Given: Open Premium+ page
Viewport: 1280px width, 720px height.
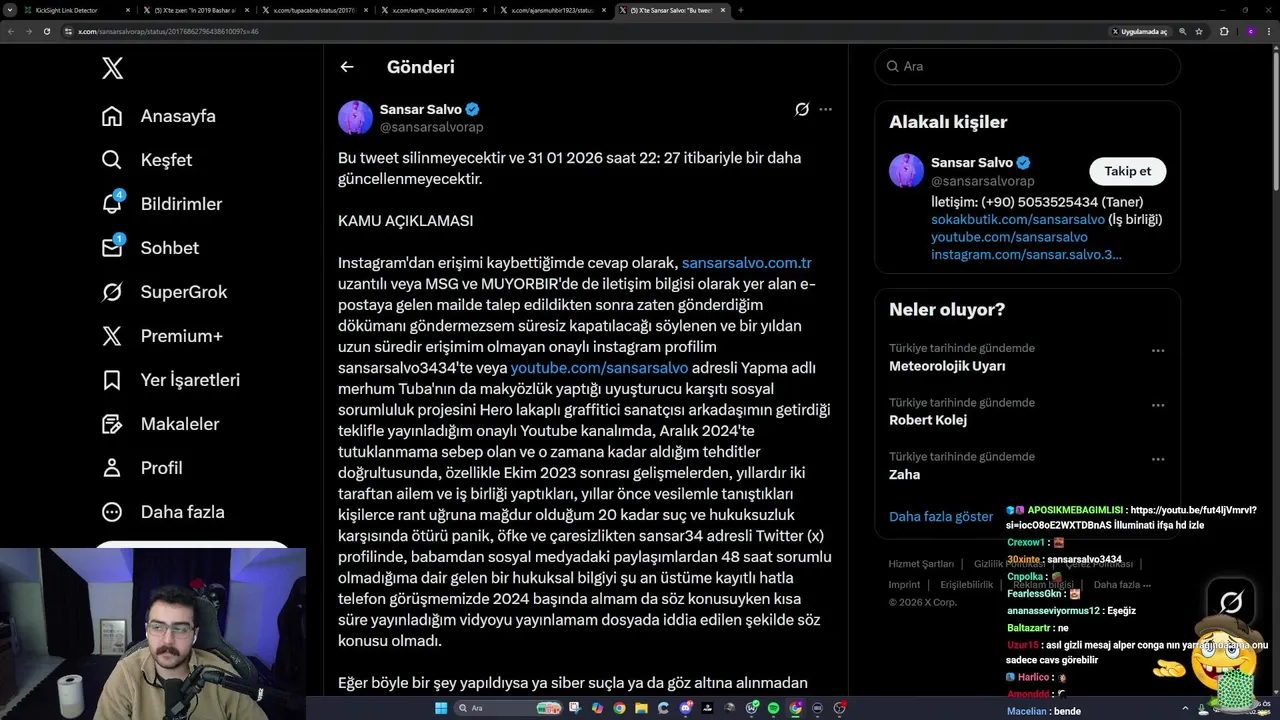Looking at the screenshot, I should click(x=162, y=336).
